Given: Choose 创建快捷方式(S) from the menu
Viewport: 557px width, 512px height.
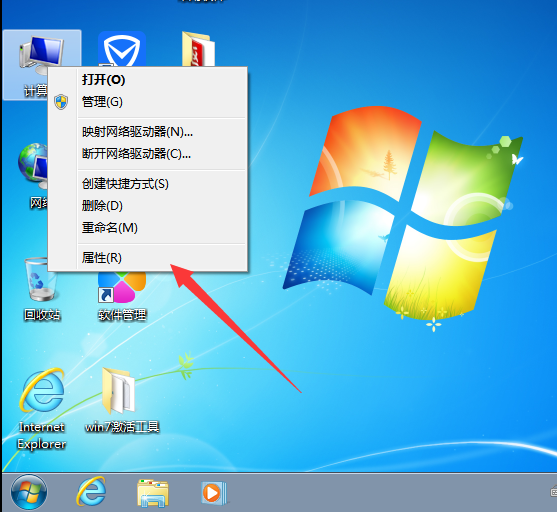Looking at the screenshot, I should [x=147, y=184].
